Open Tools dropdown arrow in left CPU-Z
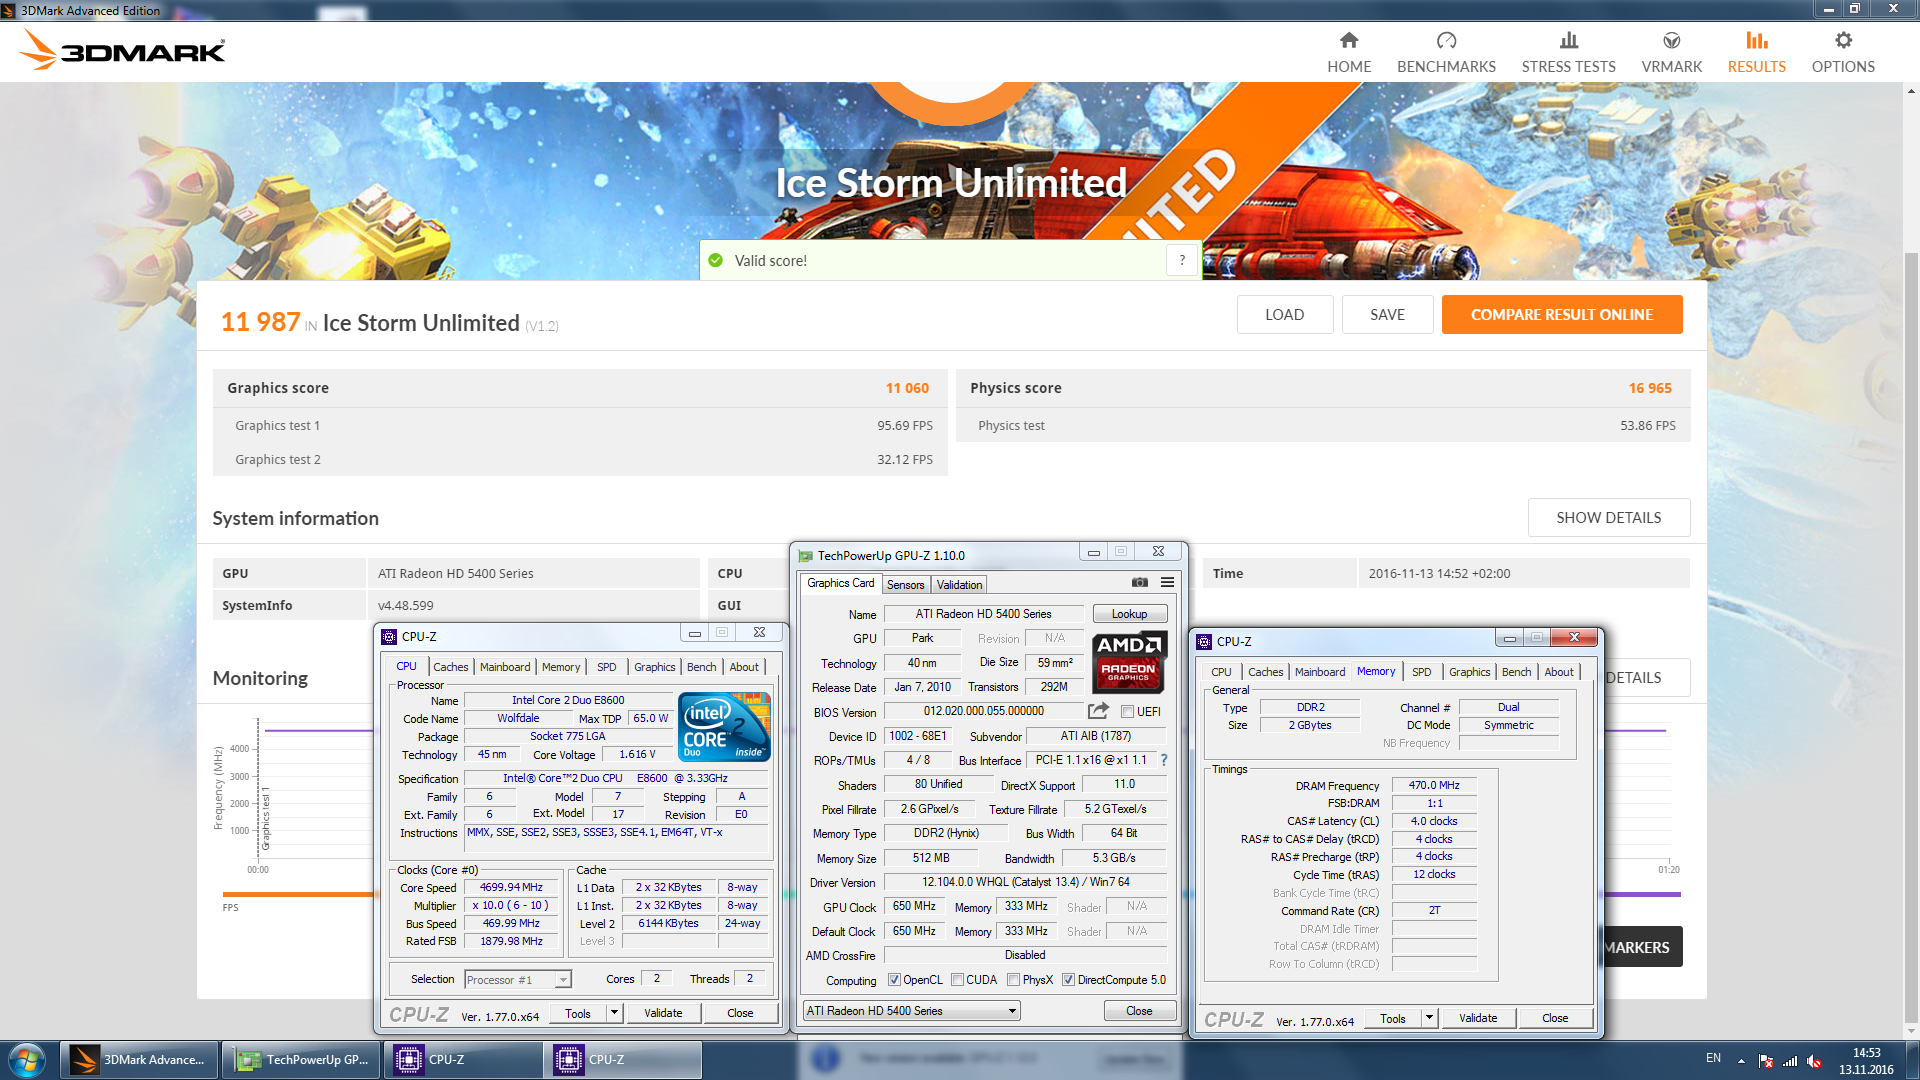 point(614,1013)
